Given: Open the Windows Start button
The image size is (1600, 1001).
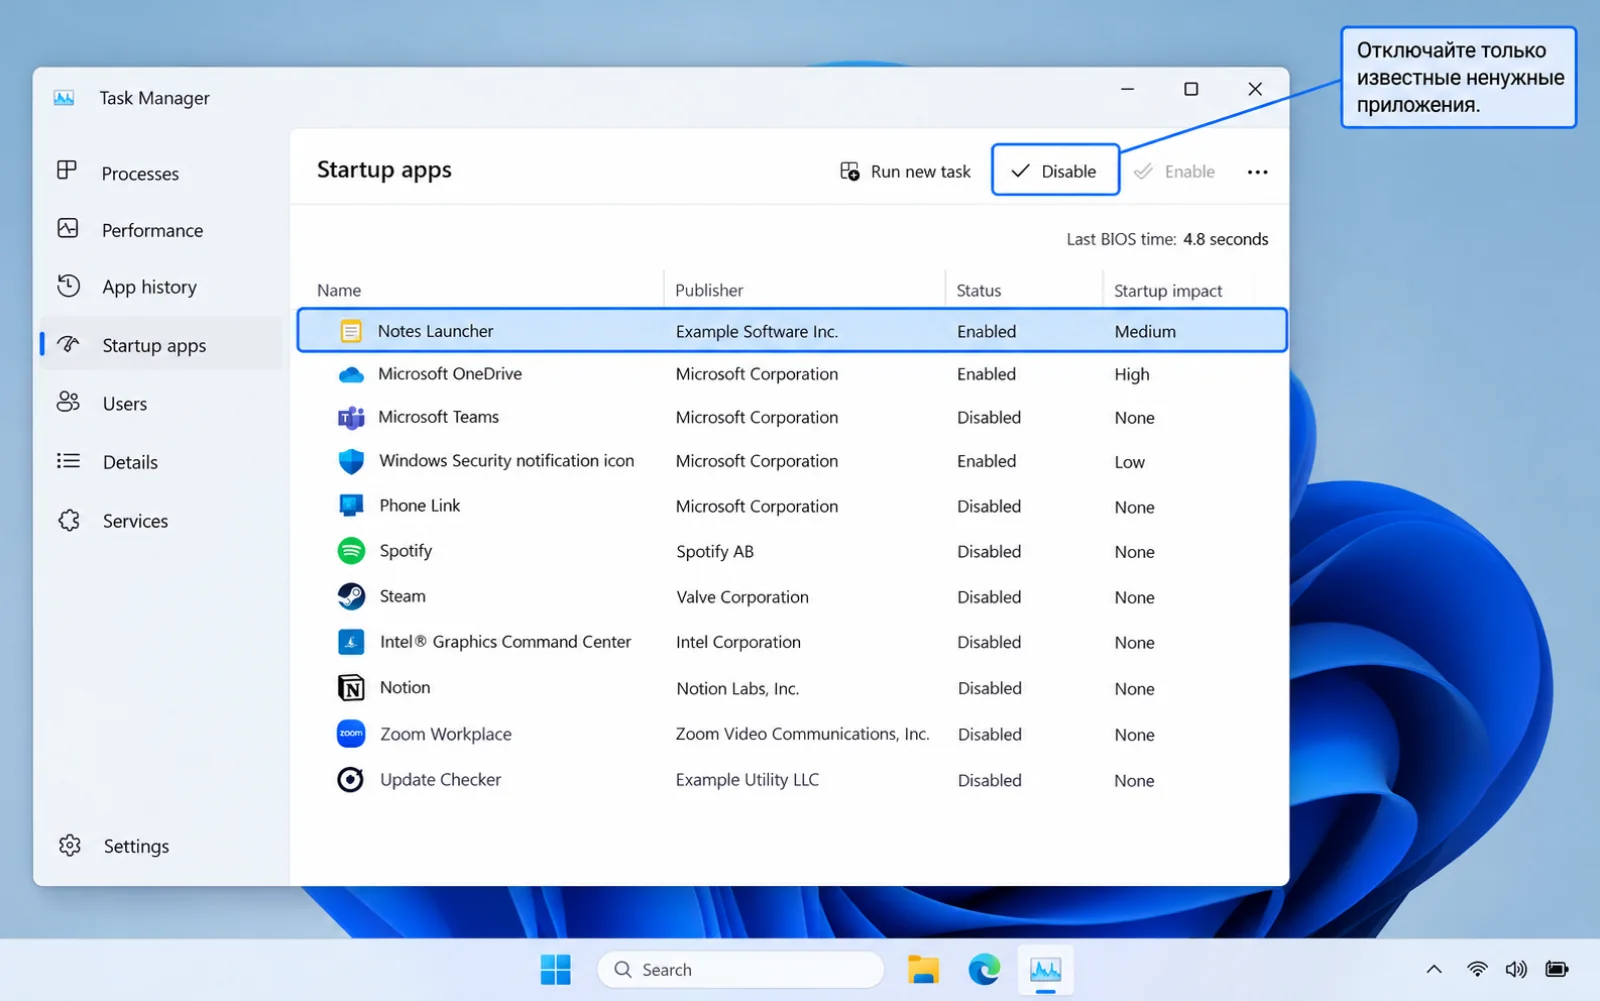Looking at the screenshot, I should pos(555,969).
